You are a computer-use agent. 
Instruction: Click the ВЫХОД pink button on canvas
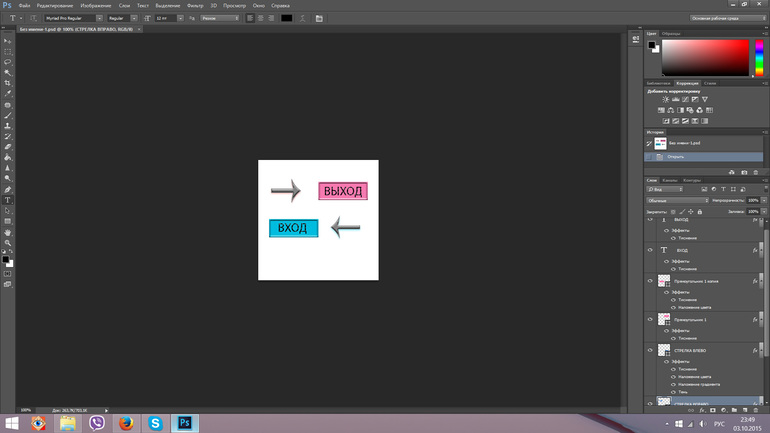coord(343,191)
